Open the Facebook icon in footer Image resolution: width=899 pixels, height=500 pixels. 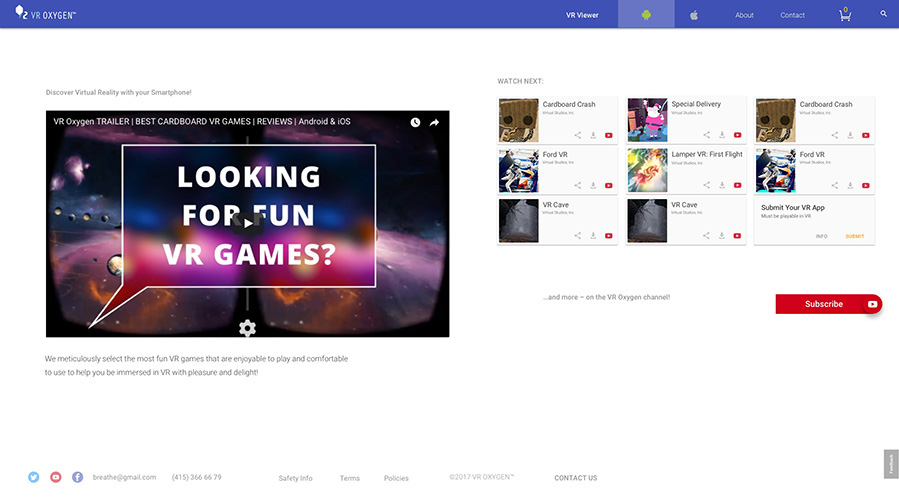(x=77, y=477)
